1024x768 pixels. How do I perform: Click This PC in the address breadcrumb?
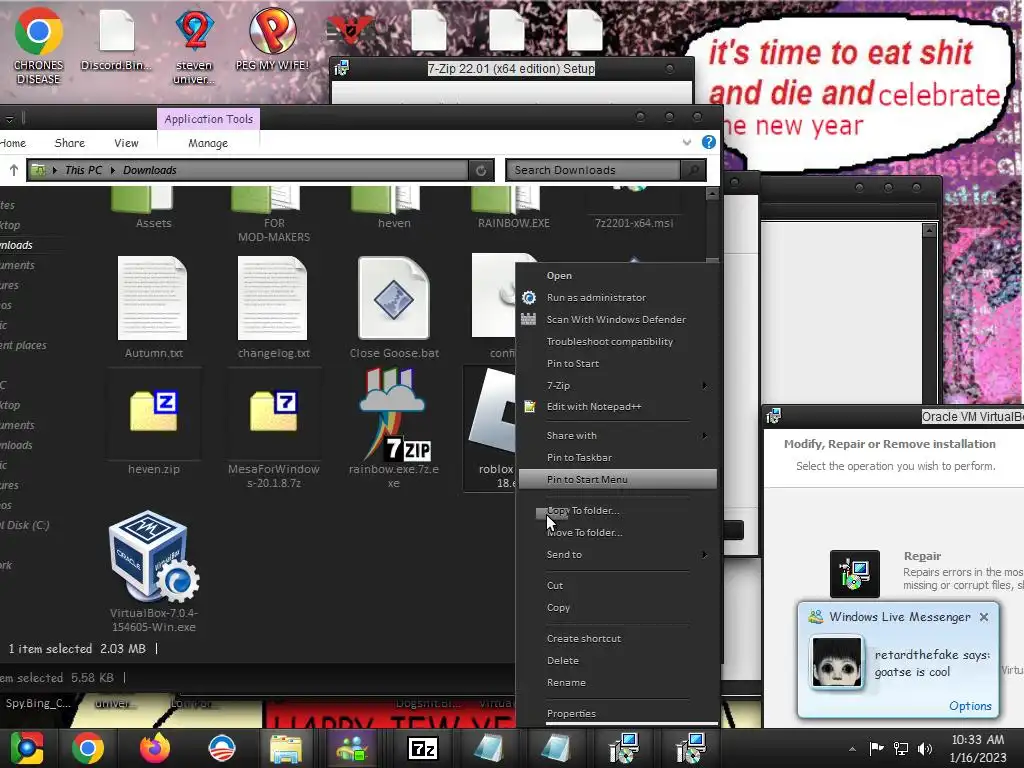[x=83, y=170]
